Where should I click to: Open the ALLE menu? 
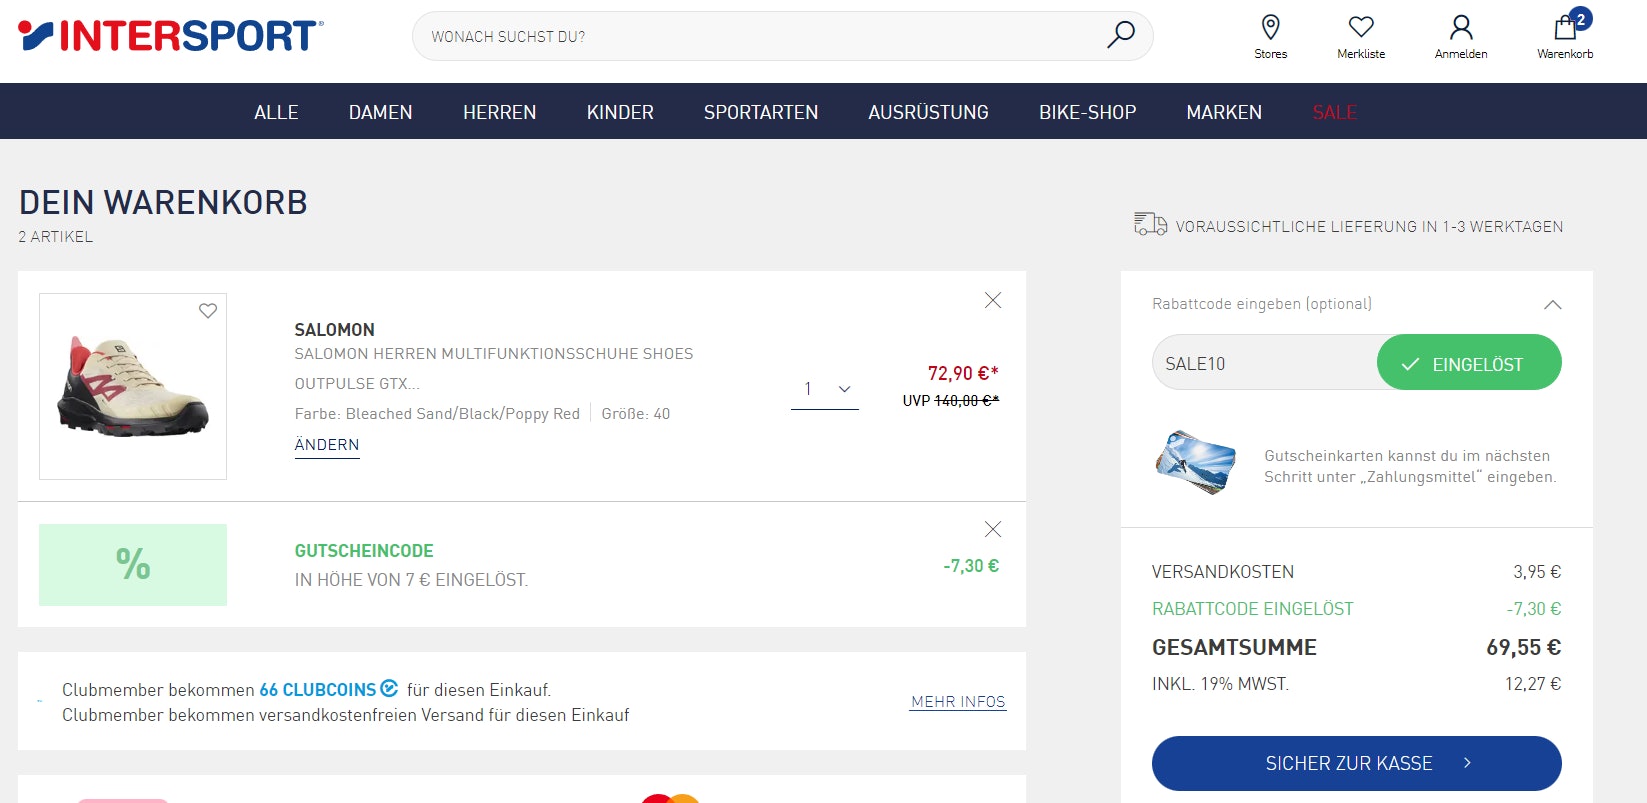click(x=276, y=112)
